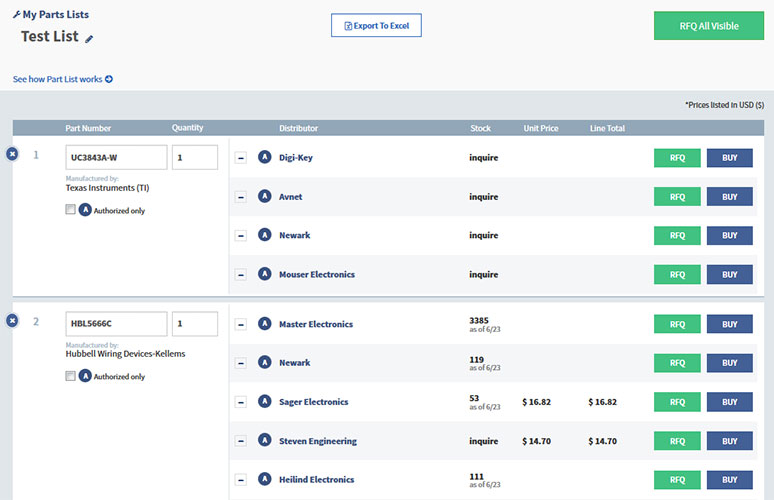Click the UC3843A-W part number field

click(116, 157)
